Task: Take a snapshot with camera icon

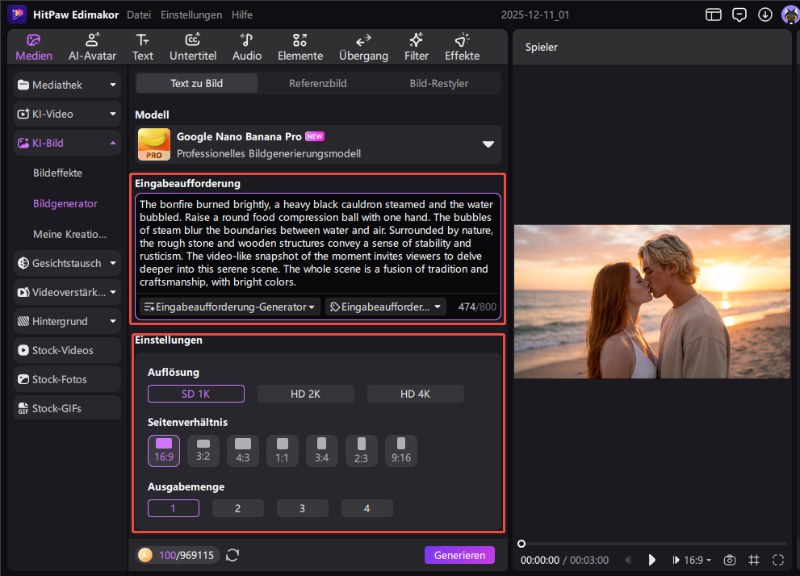Action: [730, 560]
